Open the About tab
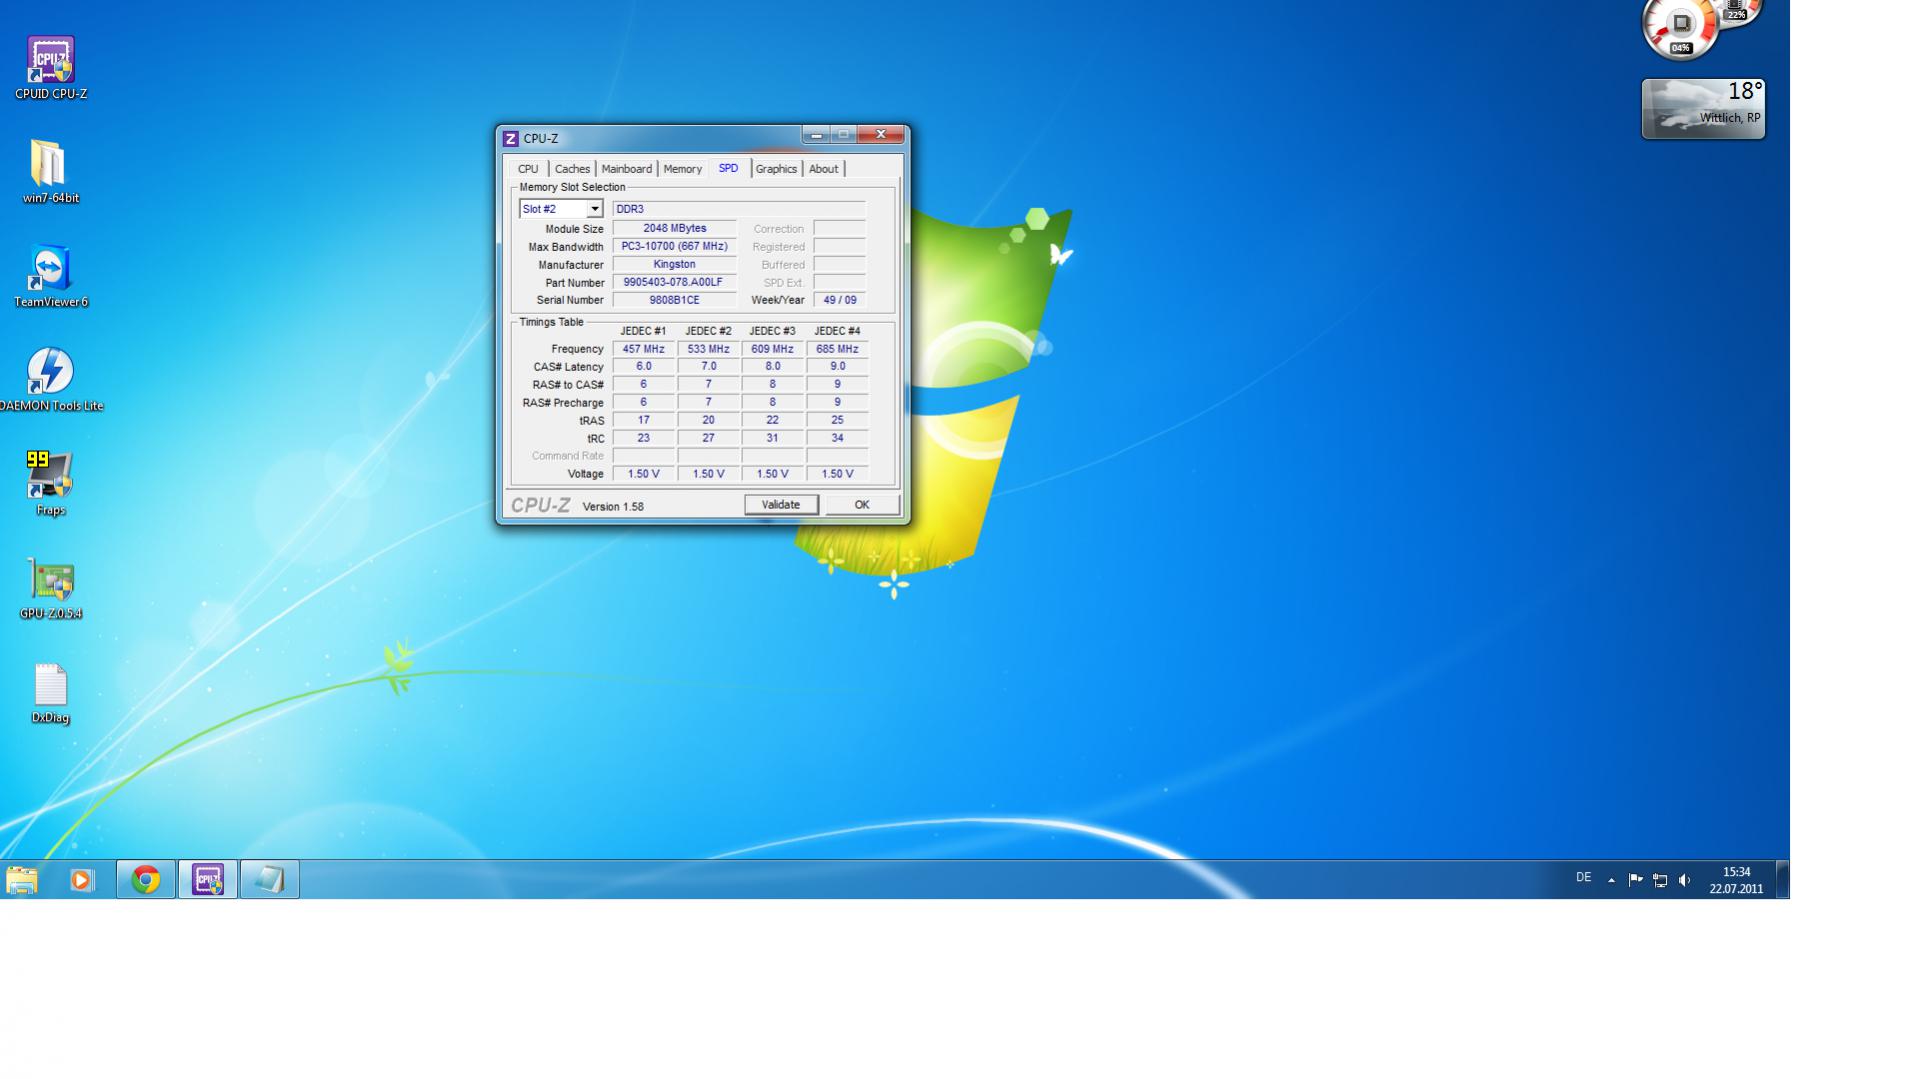 pyautogui.click(x=824, y=169)
